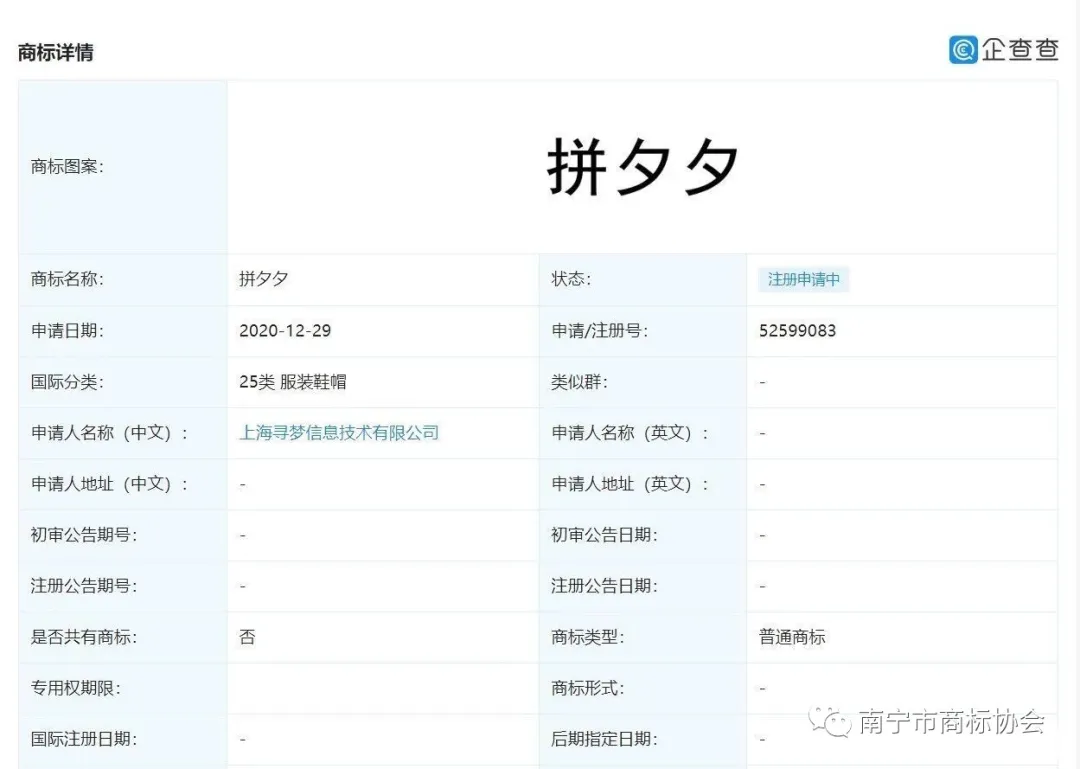The height and width of the screenshot is (769, 1080).
Task: Click the 专用权期限 label
Action: [x=76, y=688]
